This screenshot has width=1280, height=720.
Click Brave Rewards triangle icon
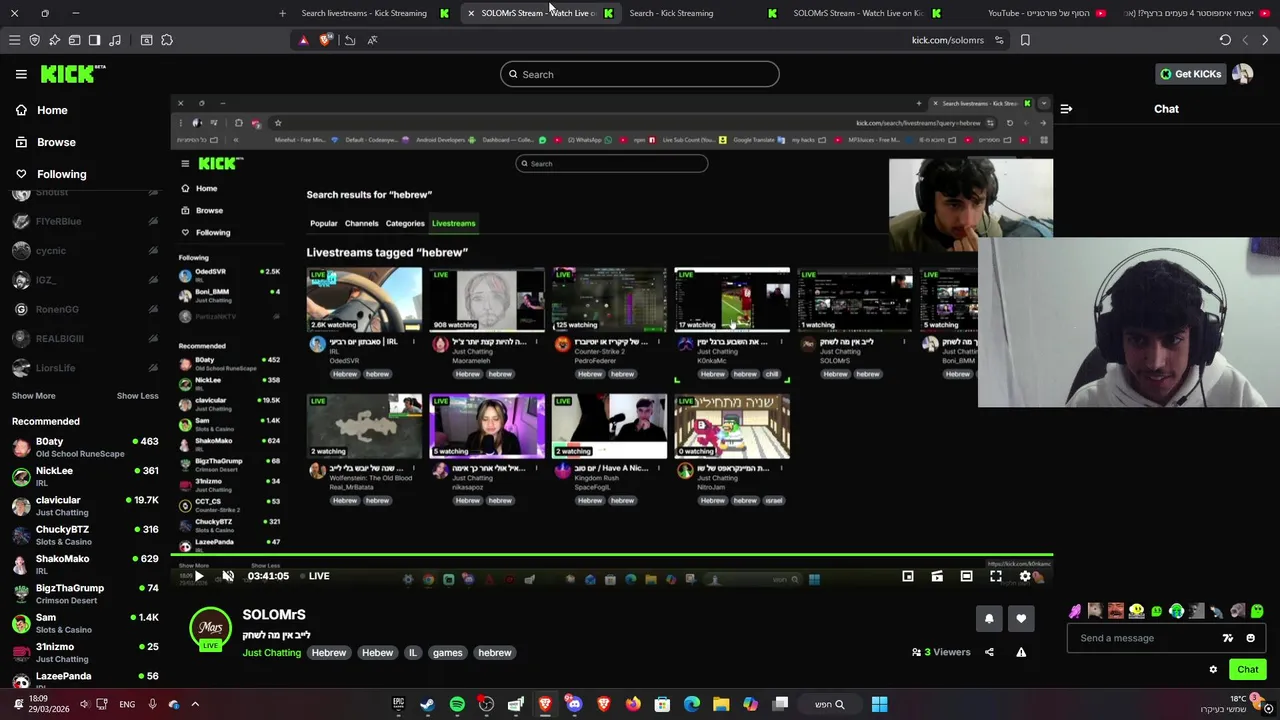click(304, 40)
